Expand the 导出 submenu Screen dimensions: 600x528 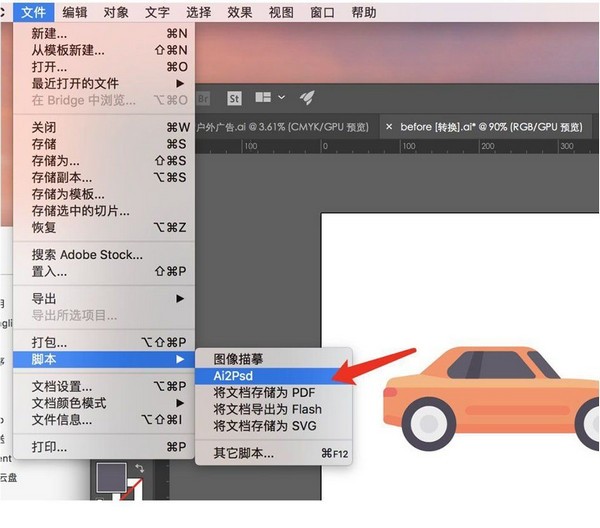click(x=104, y=298)
